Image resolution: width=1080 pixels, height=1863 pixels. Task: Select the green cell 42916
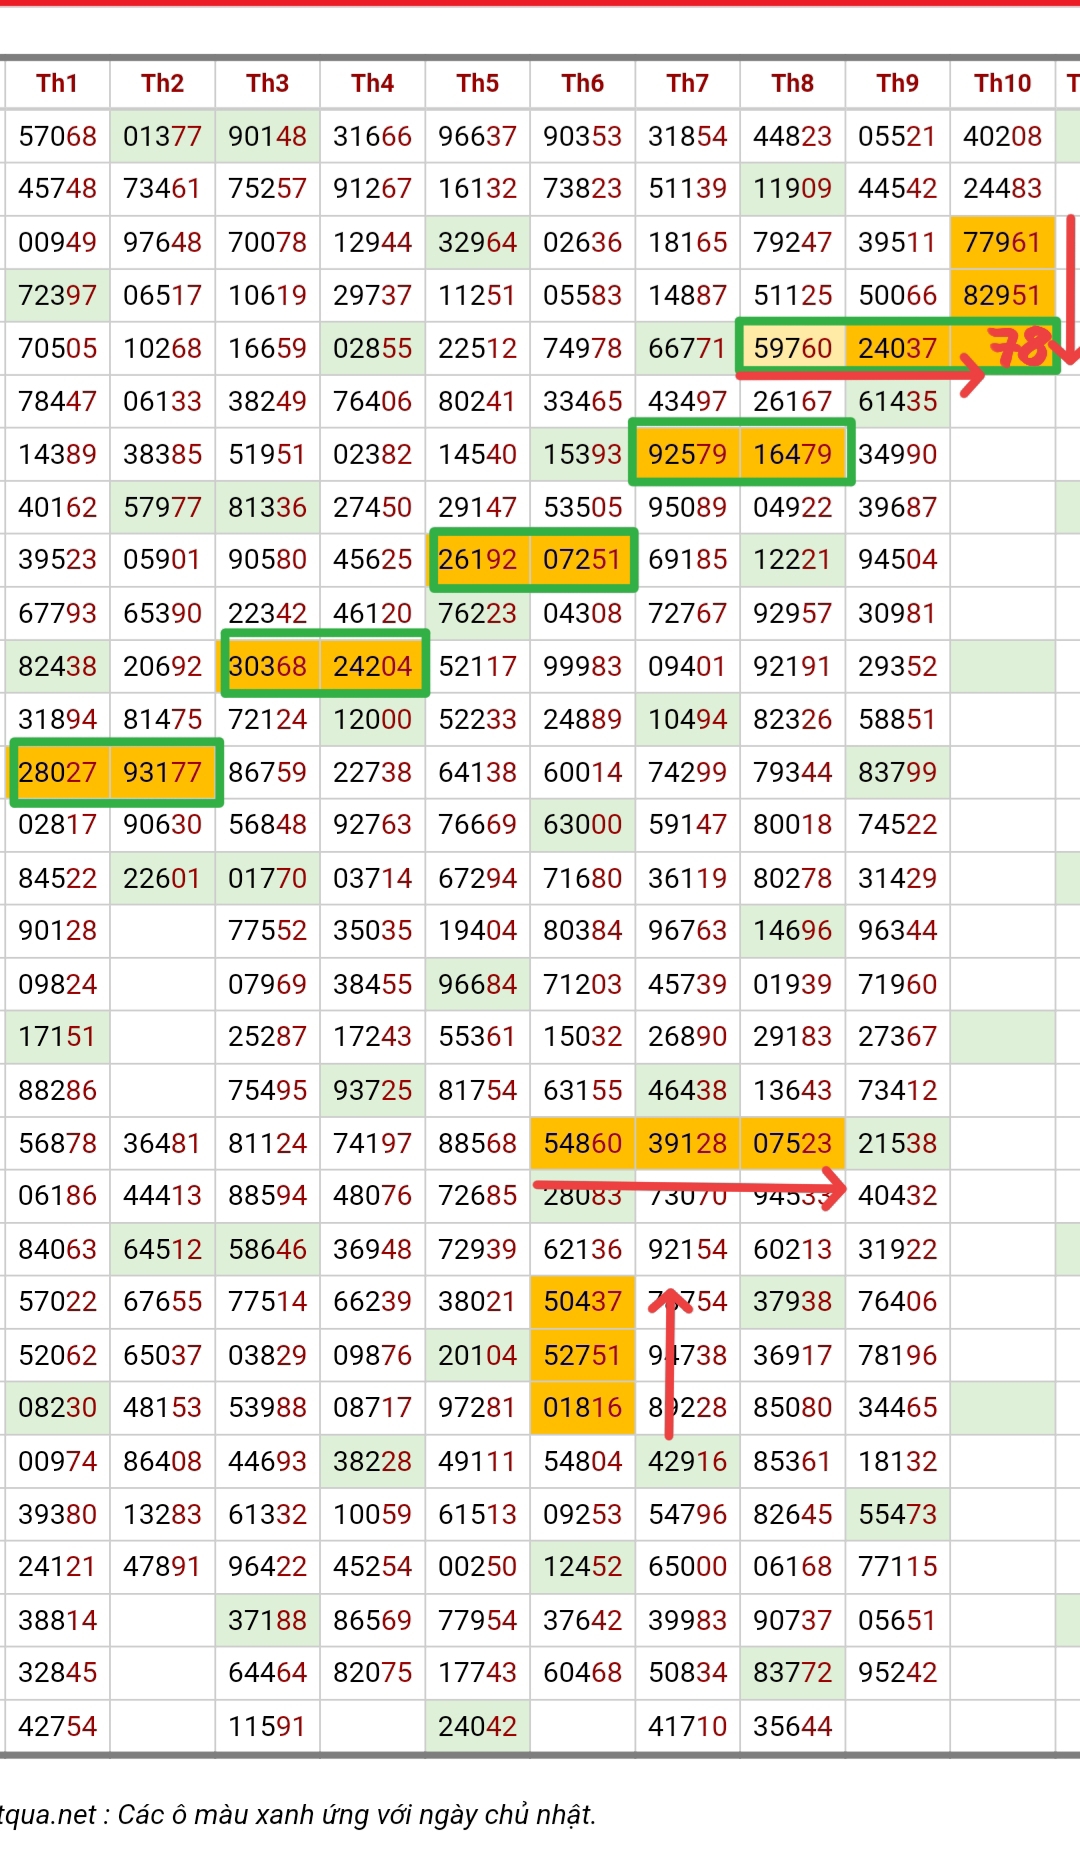687,1461
